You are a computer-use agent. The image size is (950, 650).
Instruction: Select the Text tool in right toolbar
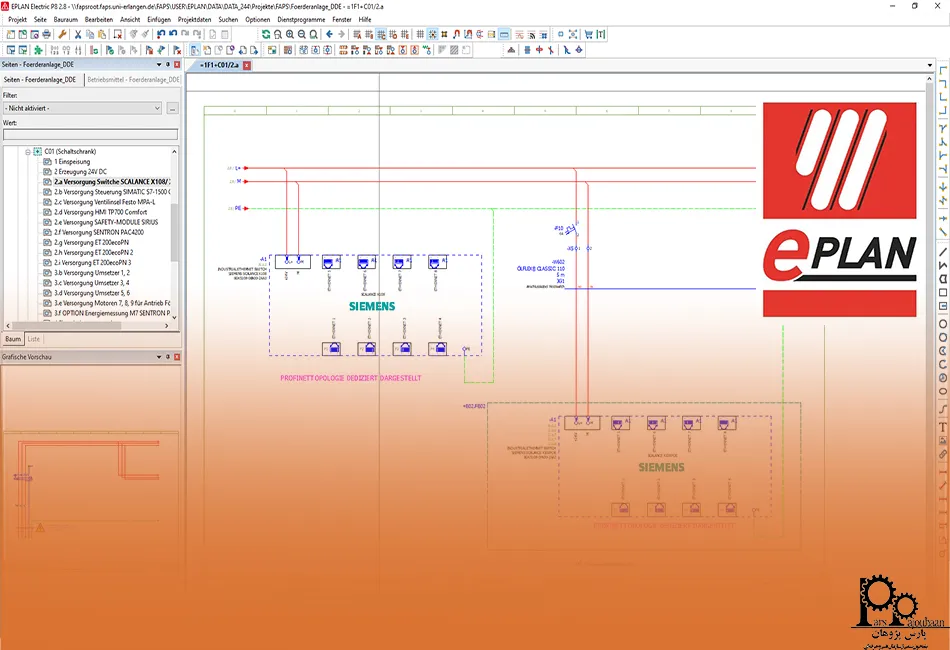coord(943,427)
